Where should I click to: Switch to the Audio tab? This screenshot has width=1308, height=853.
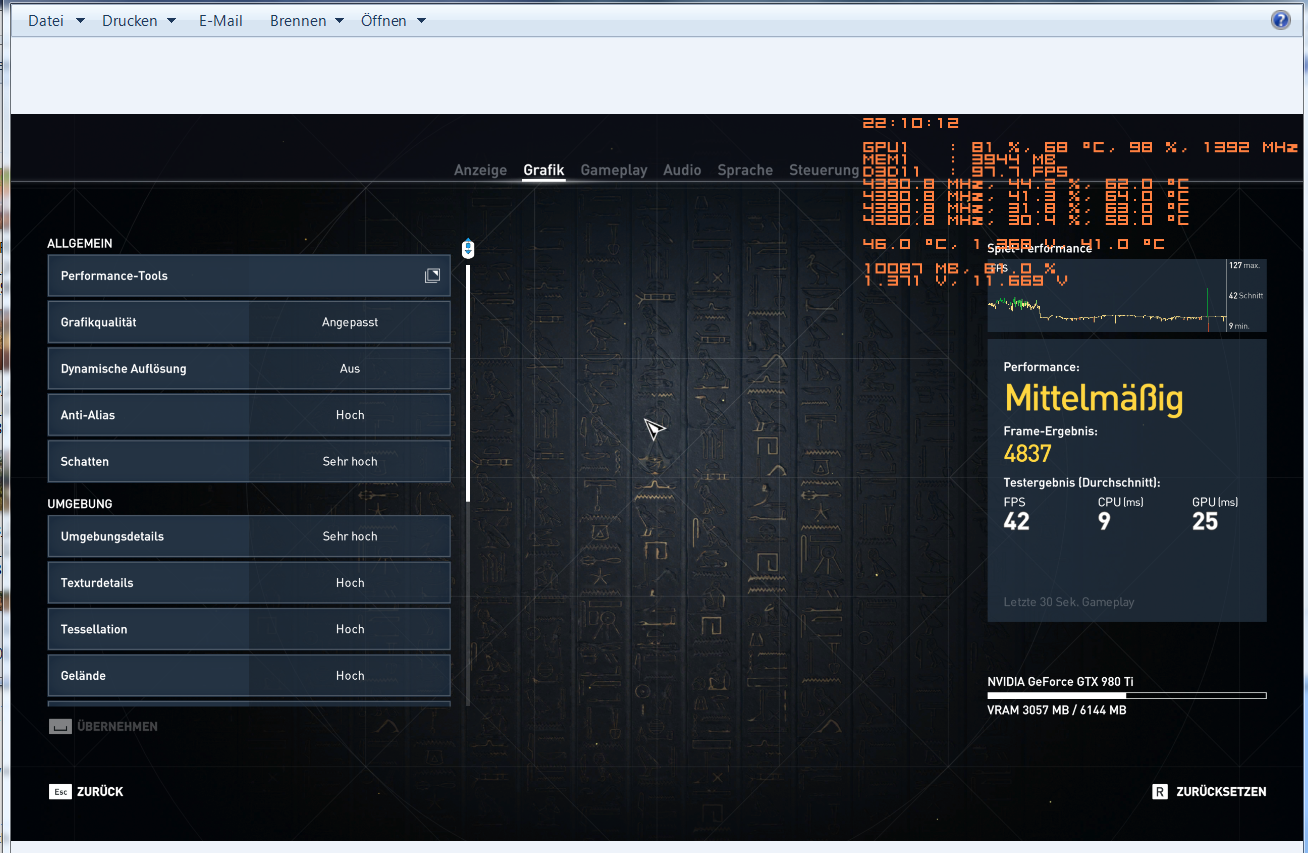[x=682, y=171]
